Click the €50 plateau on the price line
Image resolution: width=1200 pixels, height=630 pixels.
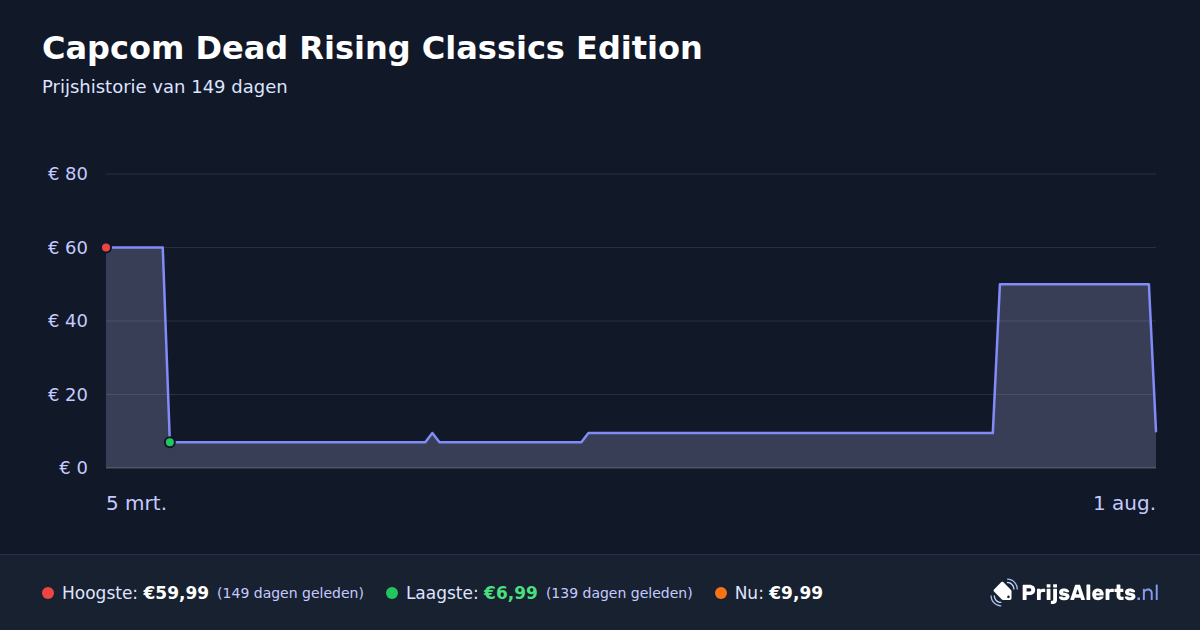tap(1074, 284)
